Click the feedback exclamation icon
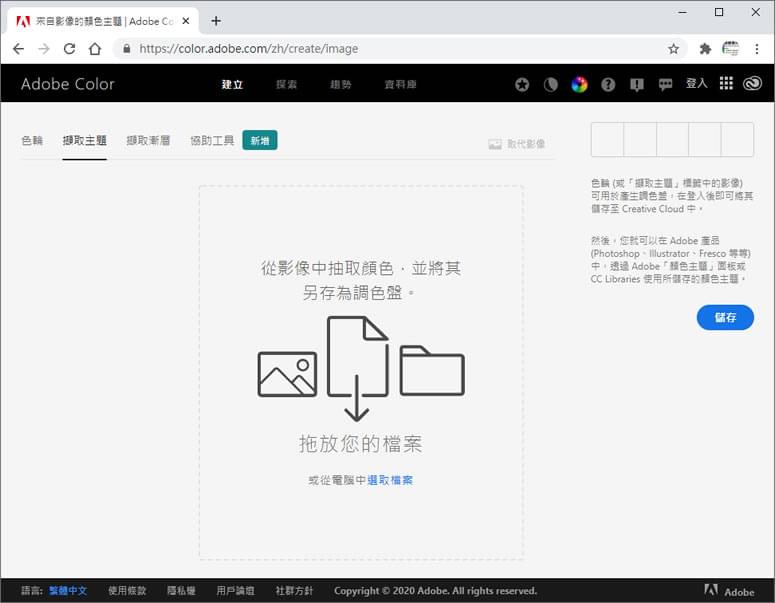Screen dimensions: 775x603 pyautogui.click(x=637, y=85)
